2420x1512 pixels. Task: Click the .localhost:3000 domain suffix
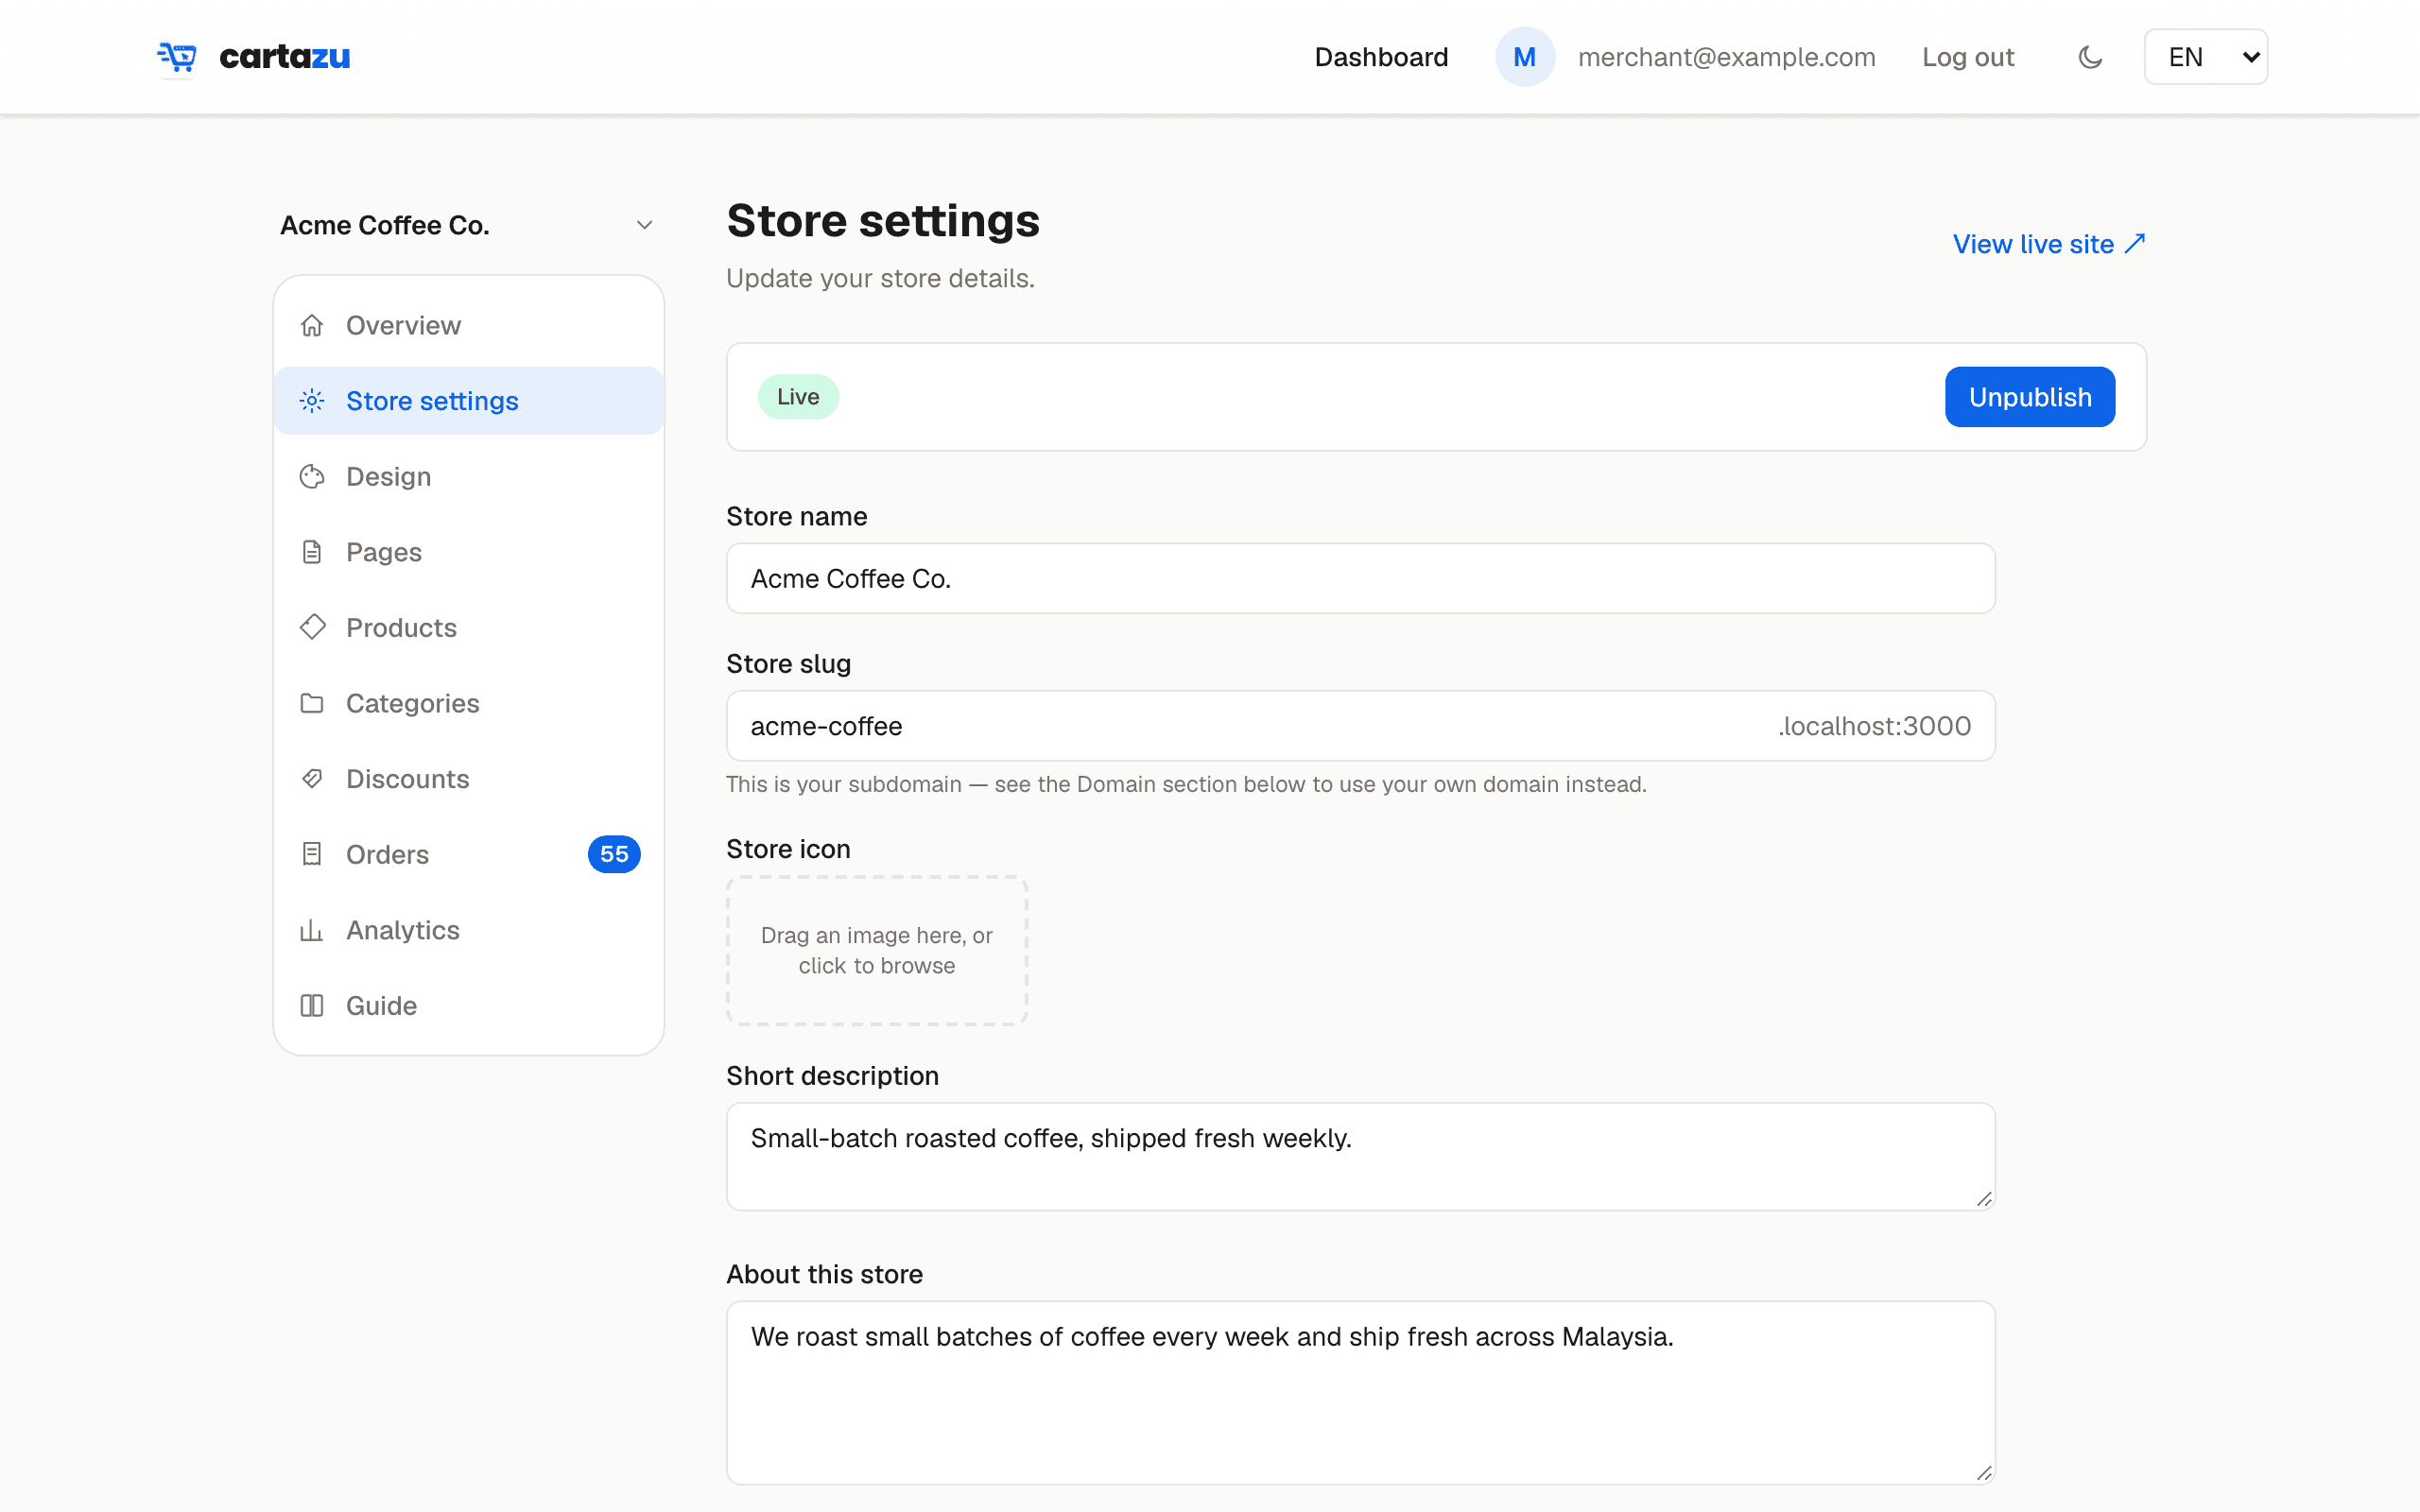[x=1874, y=726]
